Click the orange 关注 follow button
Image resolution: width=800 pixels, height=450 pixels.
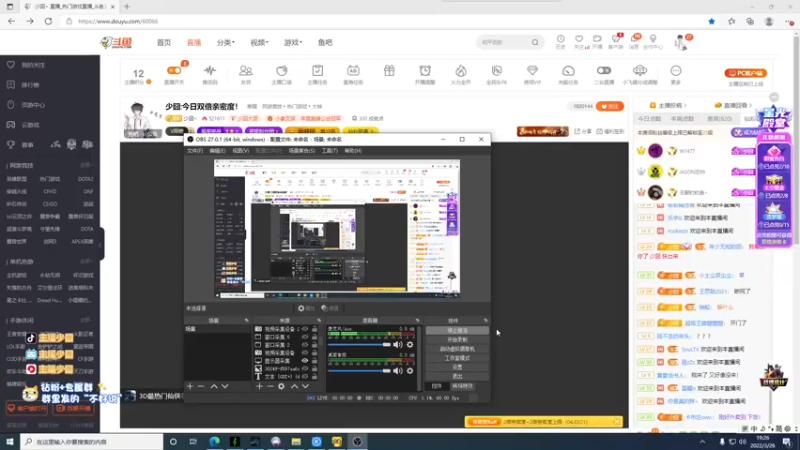click(x=610, y=106)
